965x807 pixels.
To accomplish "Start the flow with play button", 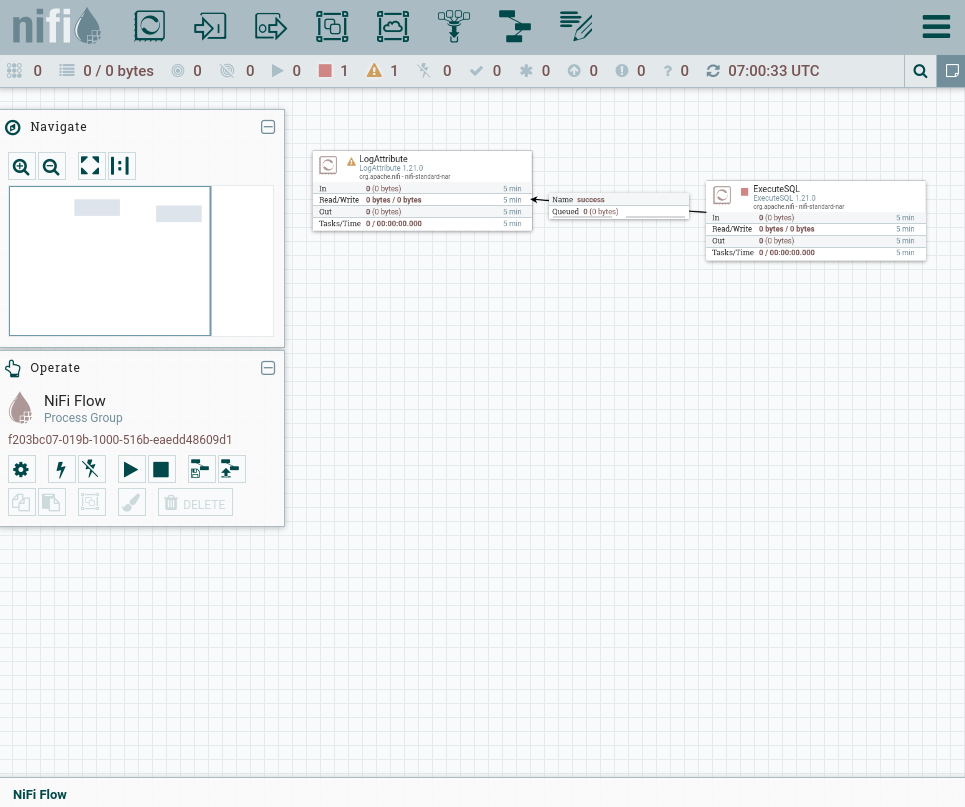I will [131, 470].
